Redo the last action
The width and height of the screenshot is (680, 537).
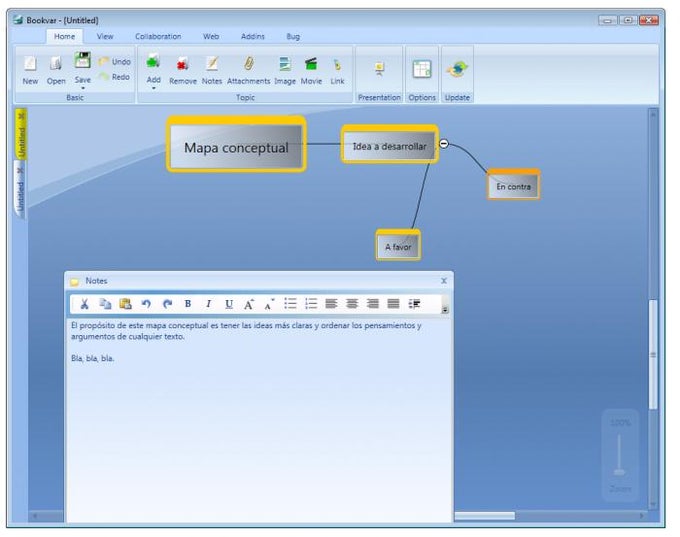click(114, 77)
